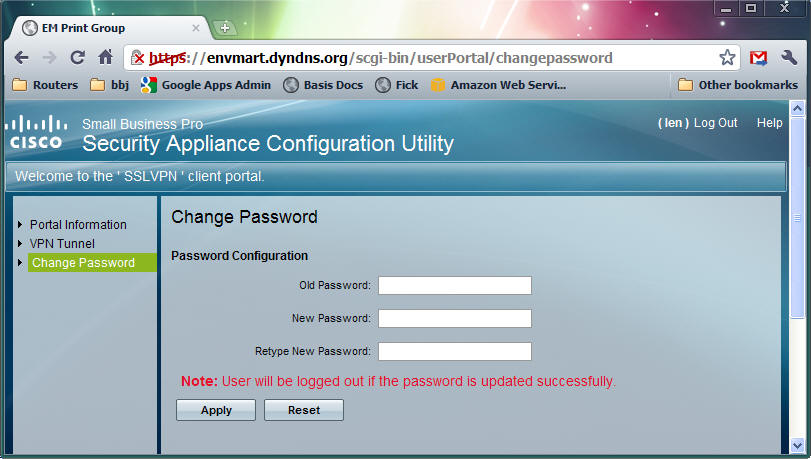Open the Other bookmarks folder
Screen dimensions: 811x459
pyautogui.click(x=737, y=85)
